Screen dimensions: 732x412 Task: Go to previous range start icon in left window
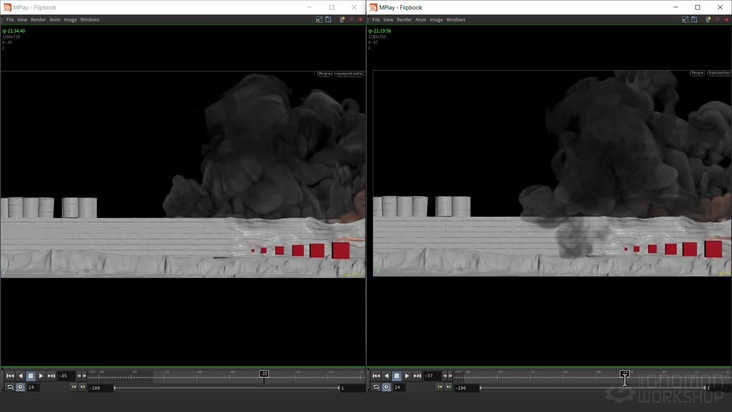[74, 387]
